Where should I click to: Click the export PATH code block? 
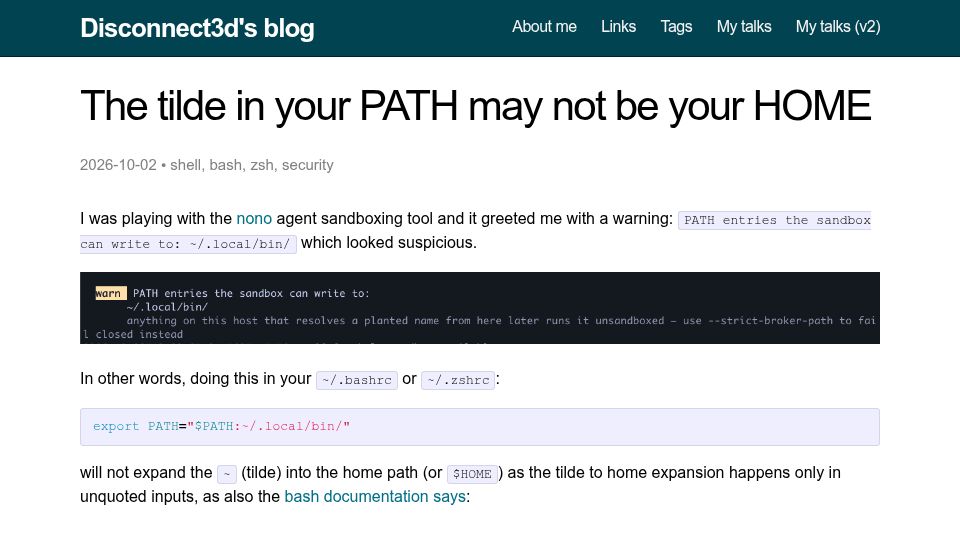(x=480, y=427)
